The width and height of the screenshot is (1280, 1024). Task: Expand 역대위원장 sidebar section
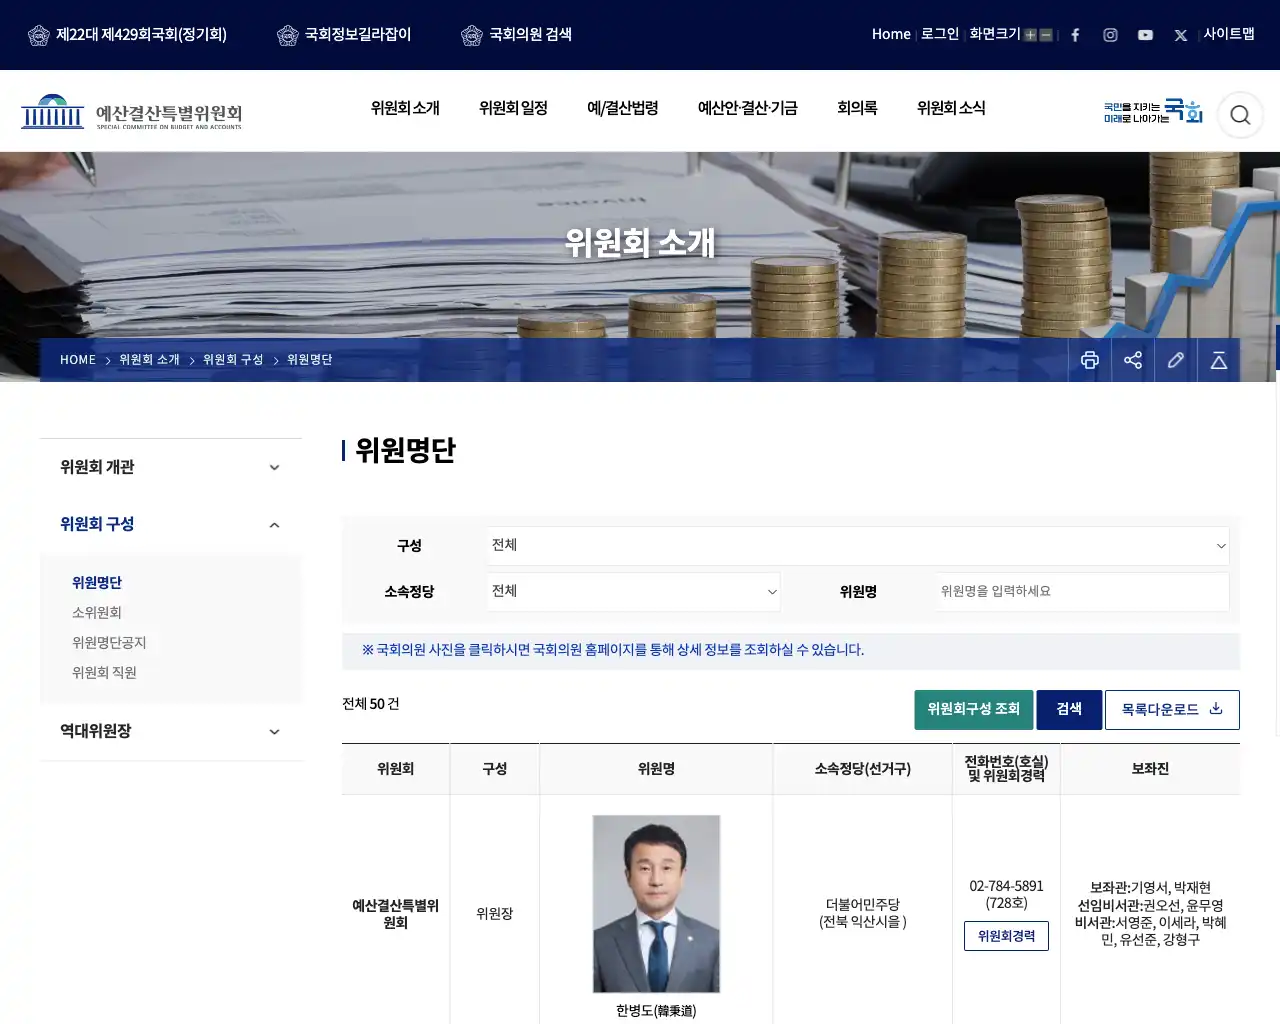pos(171,731)
